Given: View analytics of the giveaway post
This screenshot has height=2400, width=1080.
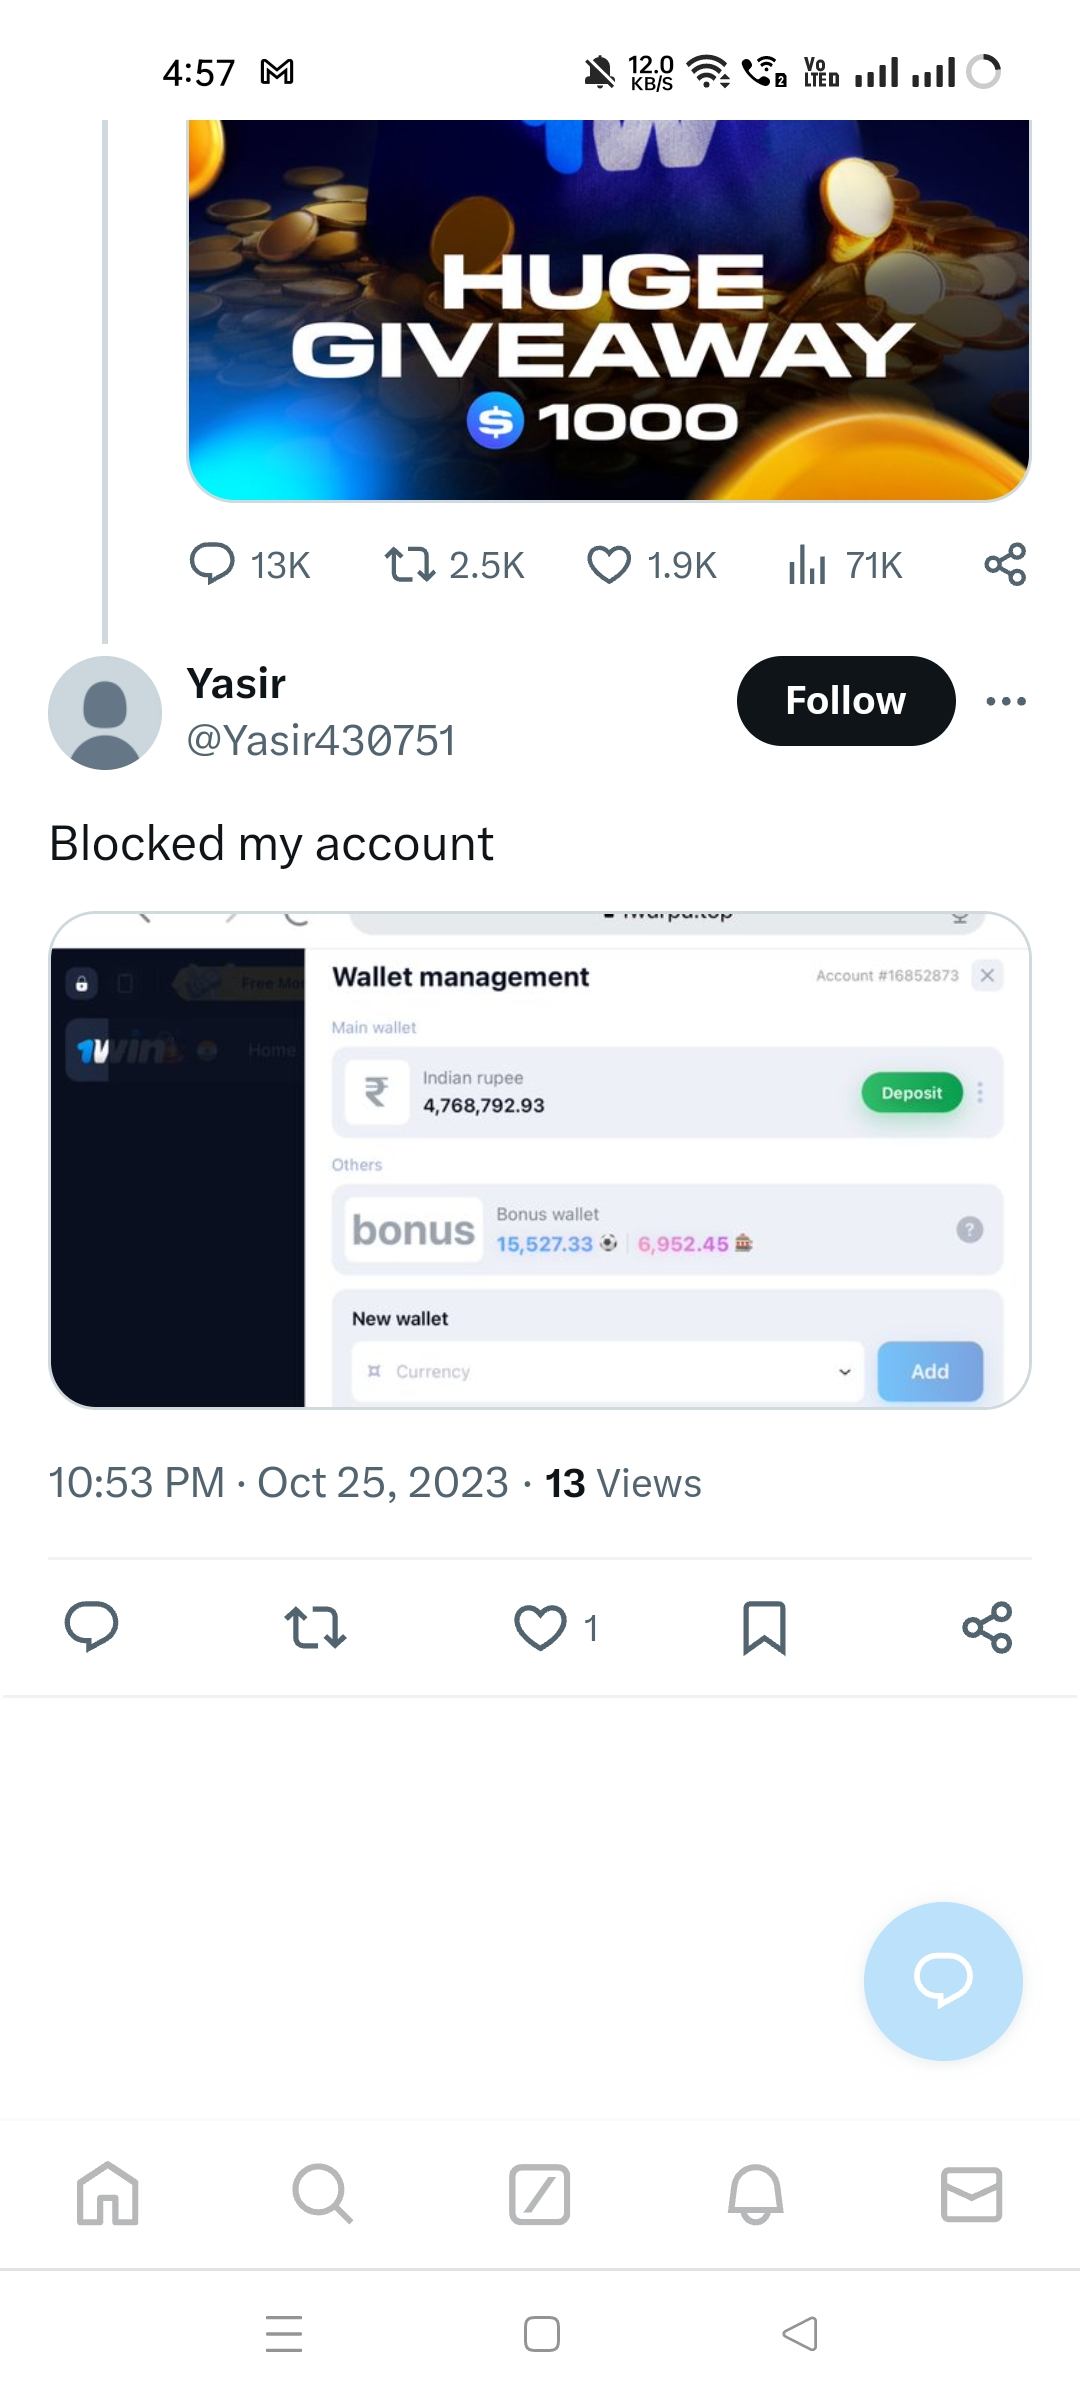Looking at the screenshot, I should tap(807, 564).
